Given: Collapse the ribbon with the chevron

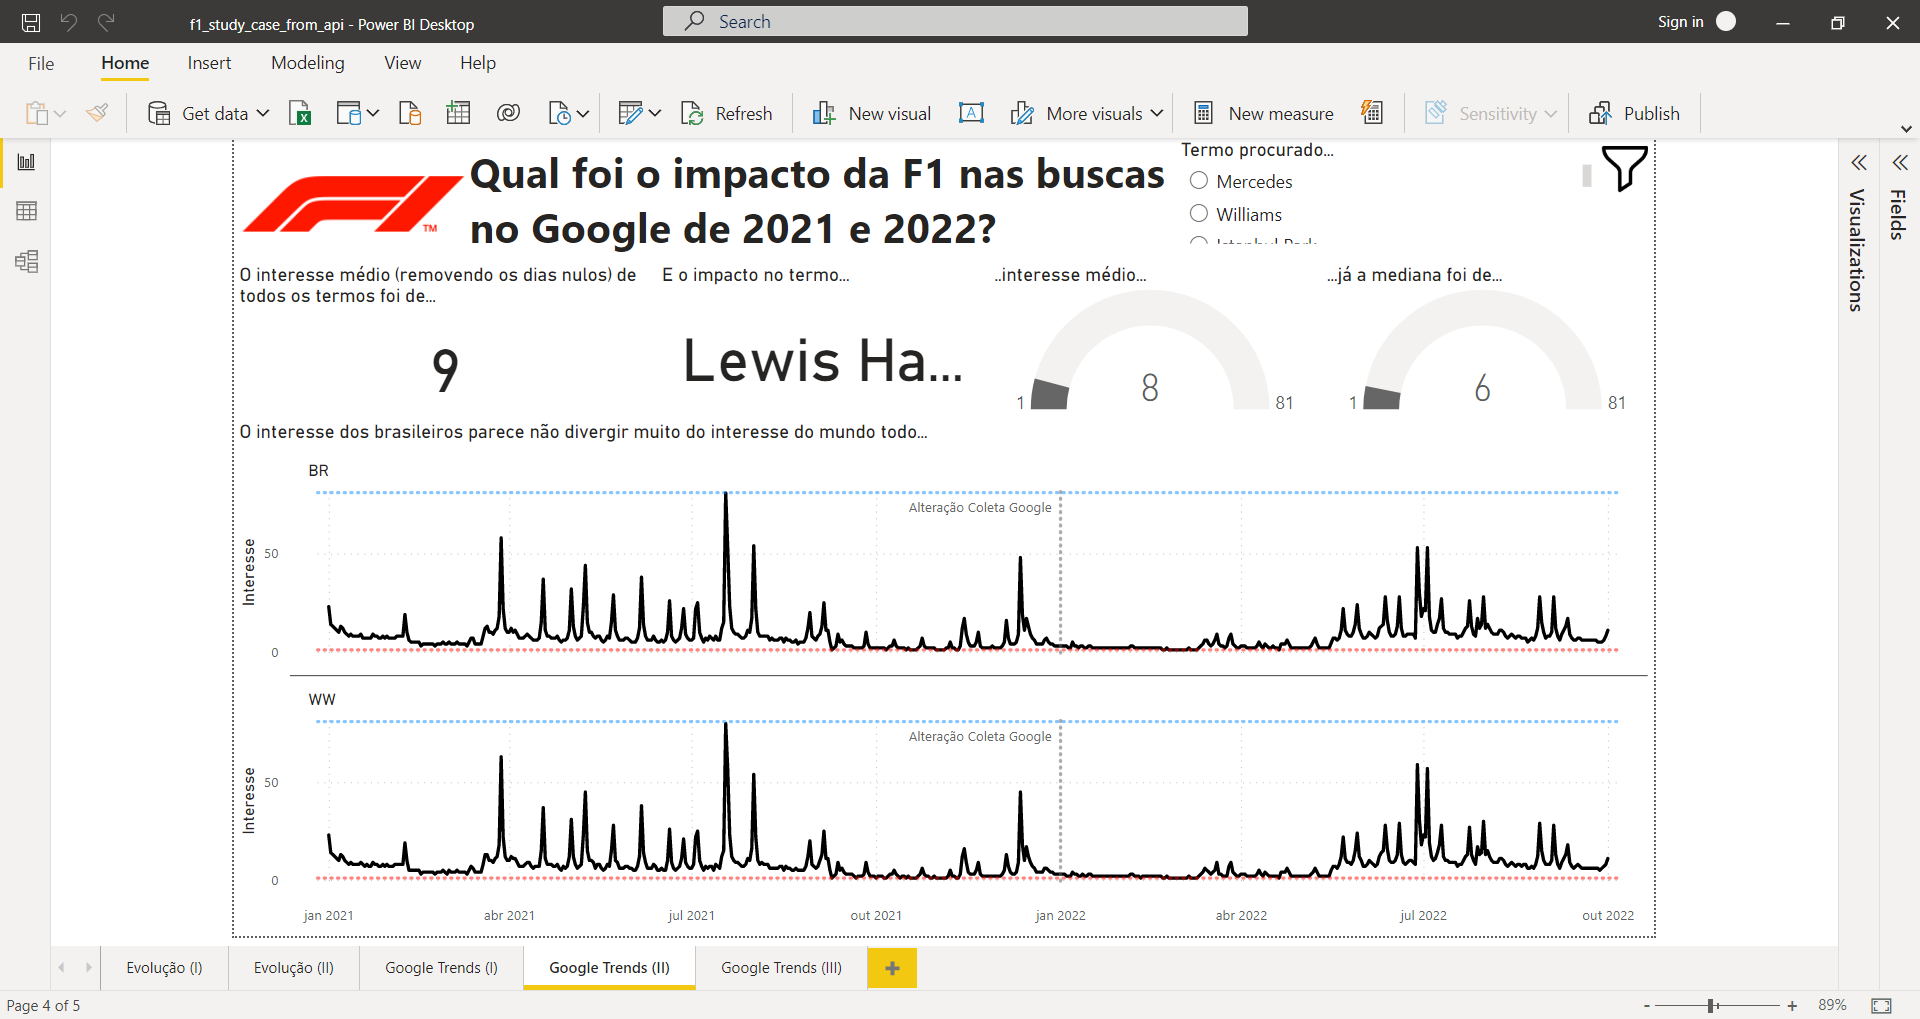Looking at the screenshot, I should click(x=1906, y=129).
